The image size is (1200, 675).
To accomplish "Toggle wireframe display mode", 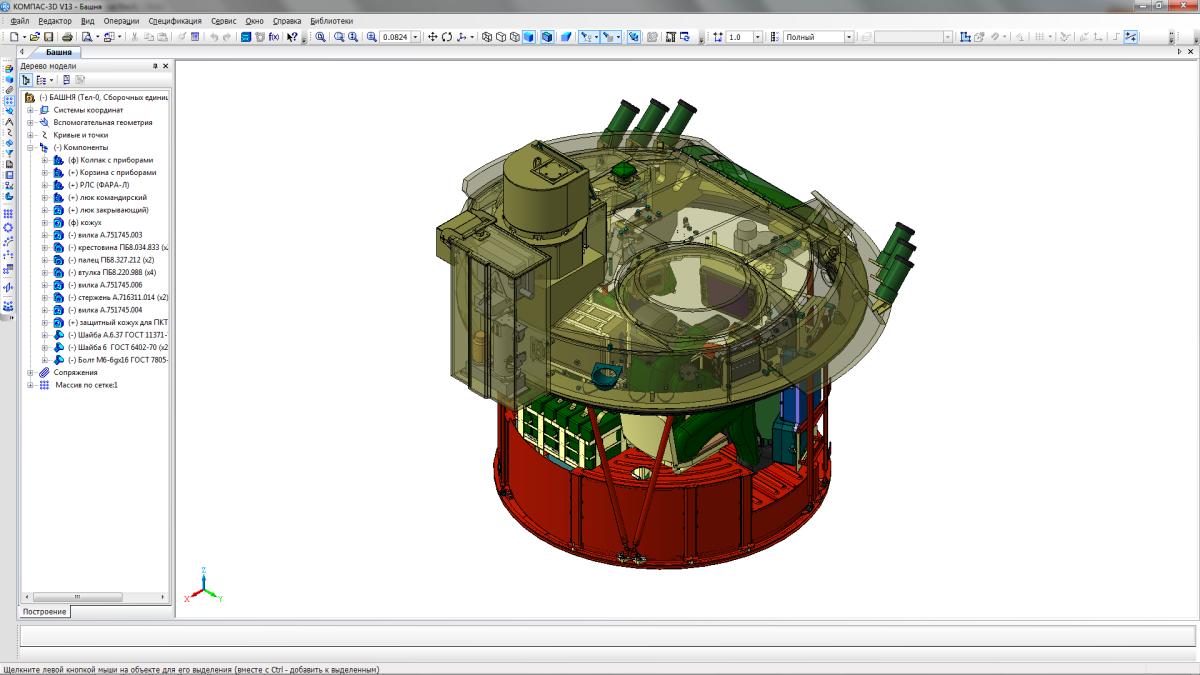I will (x=487, y=37).
